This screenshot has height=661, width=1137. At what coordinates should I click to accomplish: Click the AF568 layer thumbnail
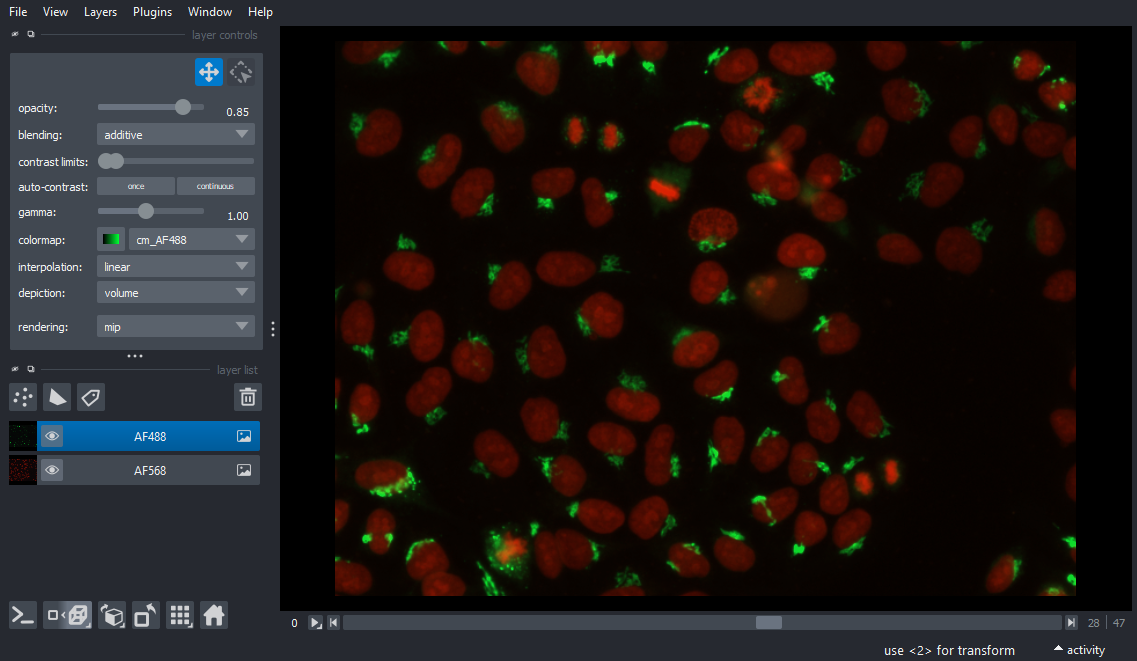22,470
